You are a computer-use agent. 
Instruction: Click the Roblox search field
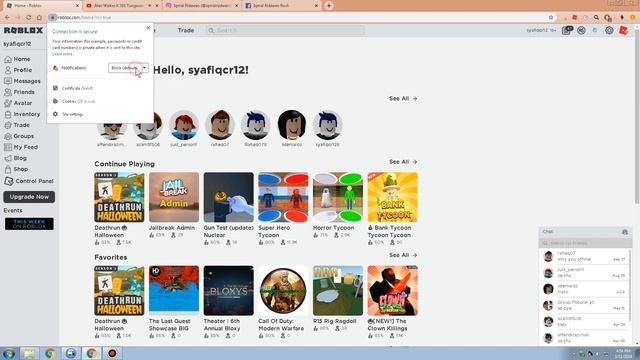coord(285,31)
